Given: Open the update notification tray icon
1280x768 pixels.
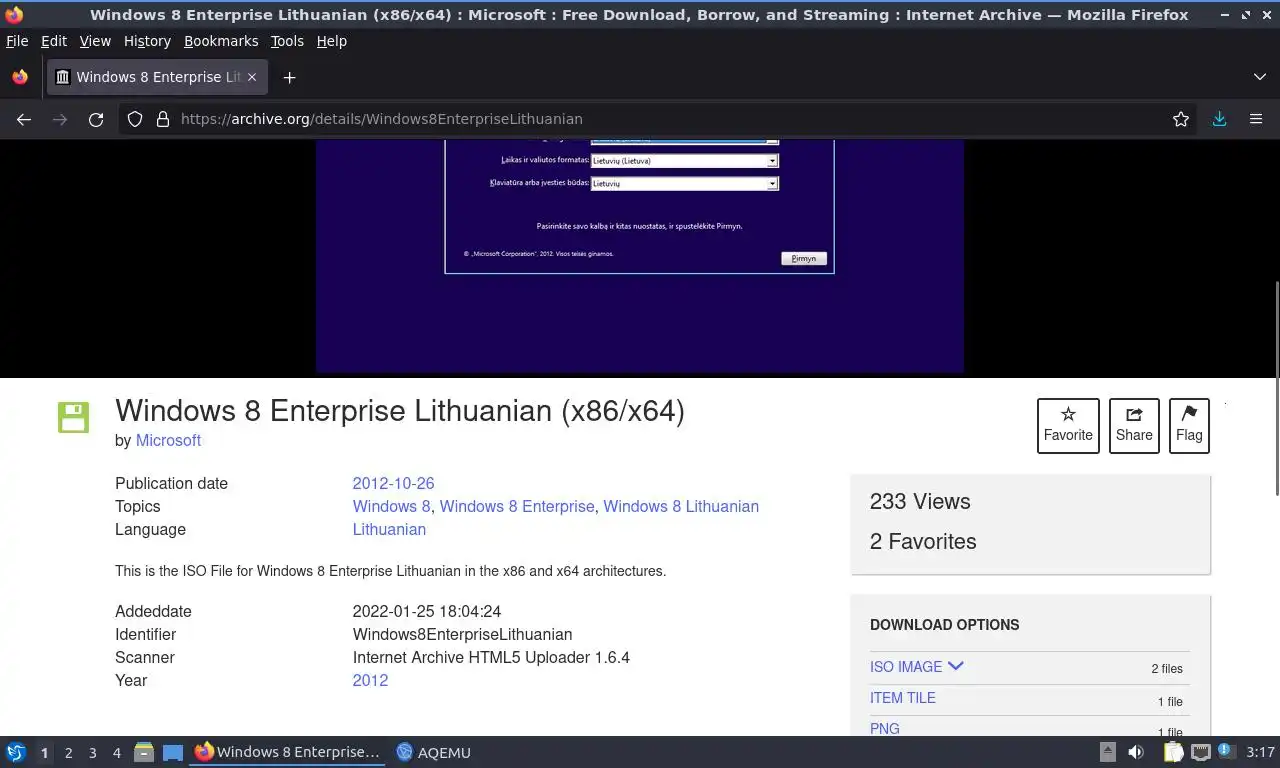Looking at the screenshot, I should (x=1226, y=751).
